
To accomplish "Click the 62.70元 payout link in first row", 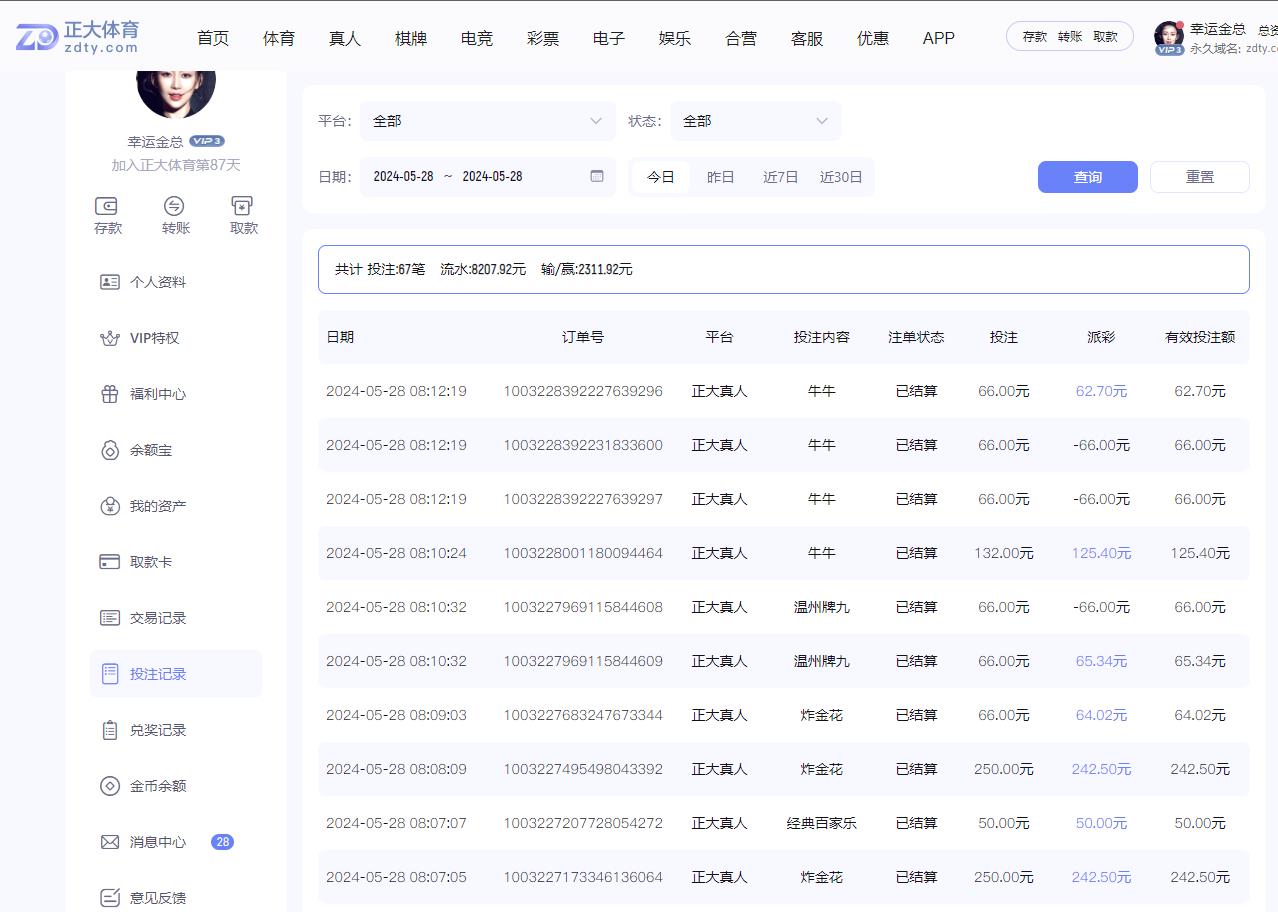I will click(1100, 391).
